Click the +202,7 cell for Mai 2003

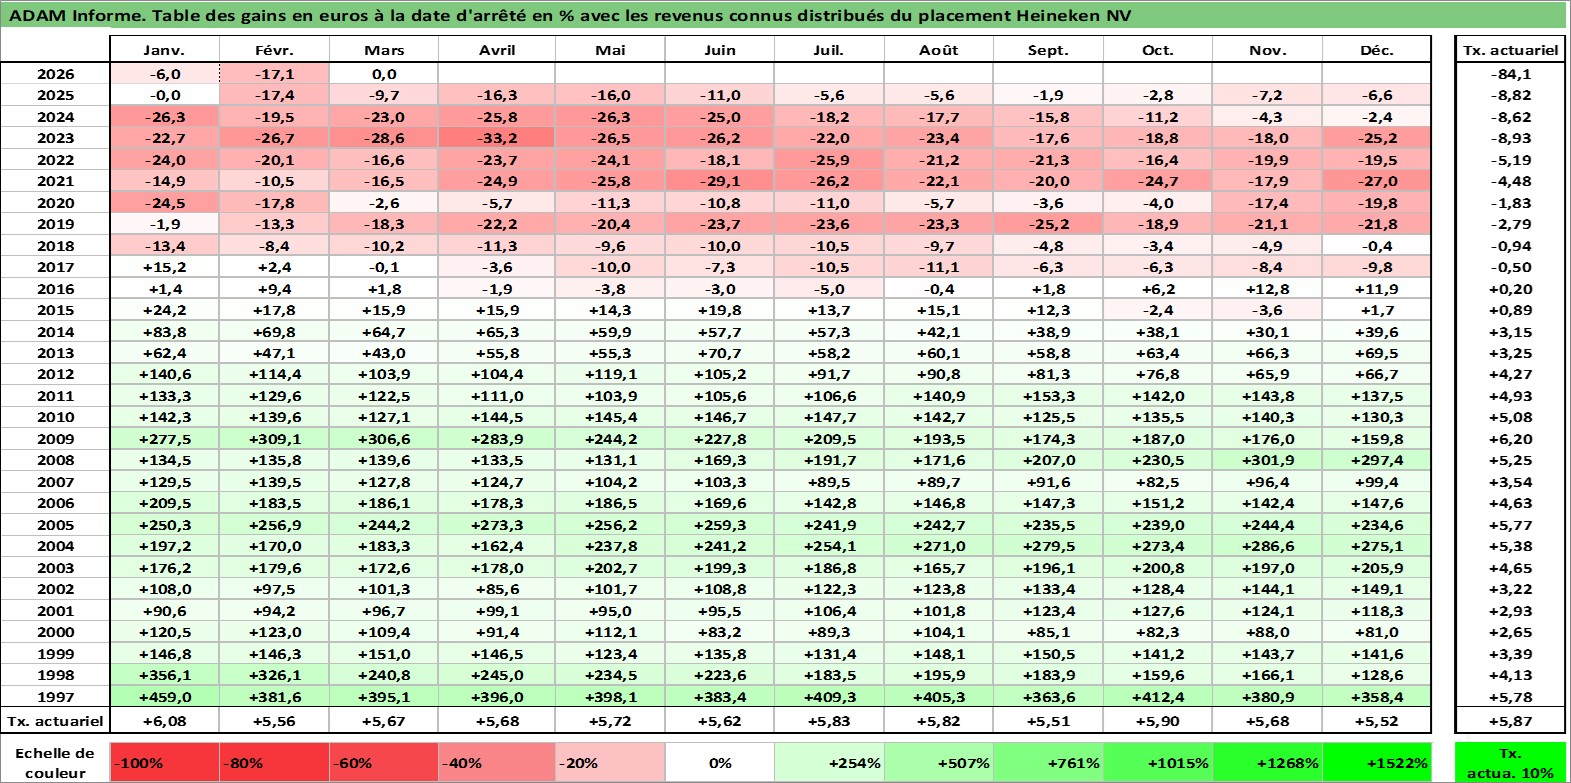click(x=610, y=568)
